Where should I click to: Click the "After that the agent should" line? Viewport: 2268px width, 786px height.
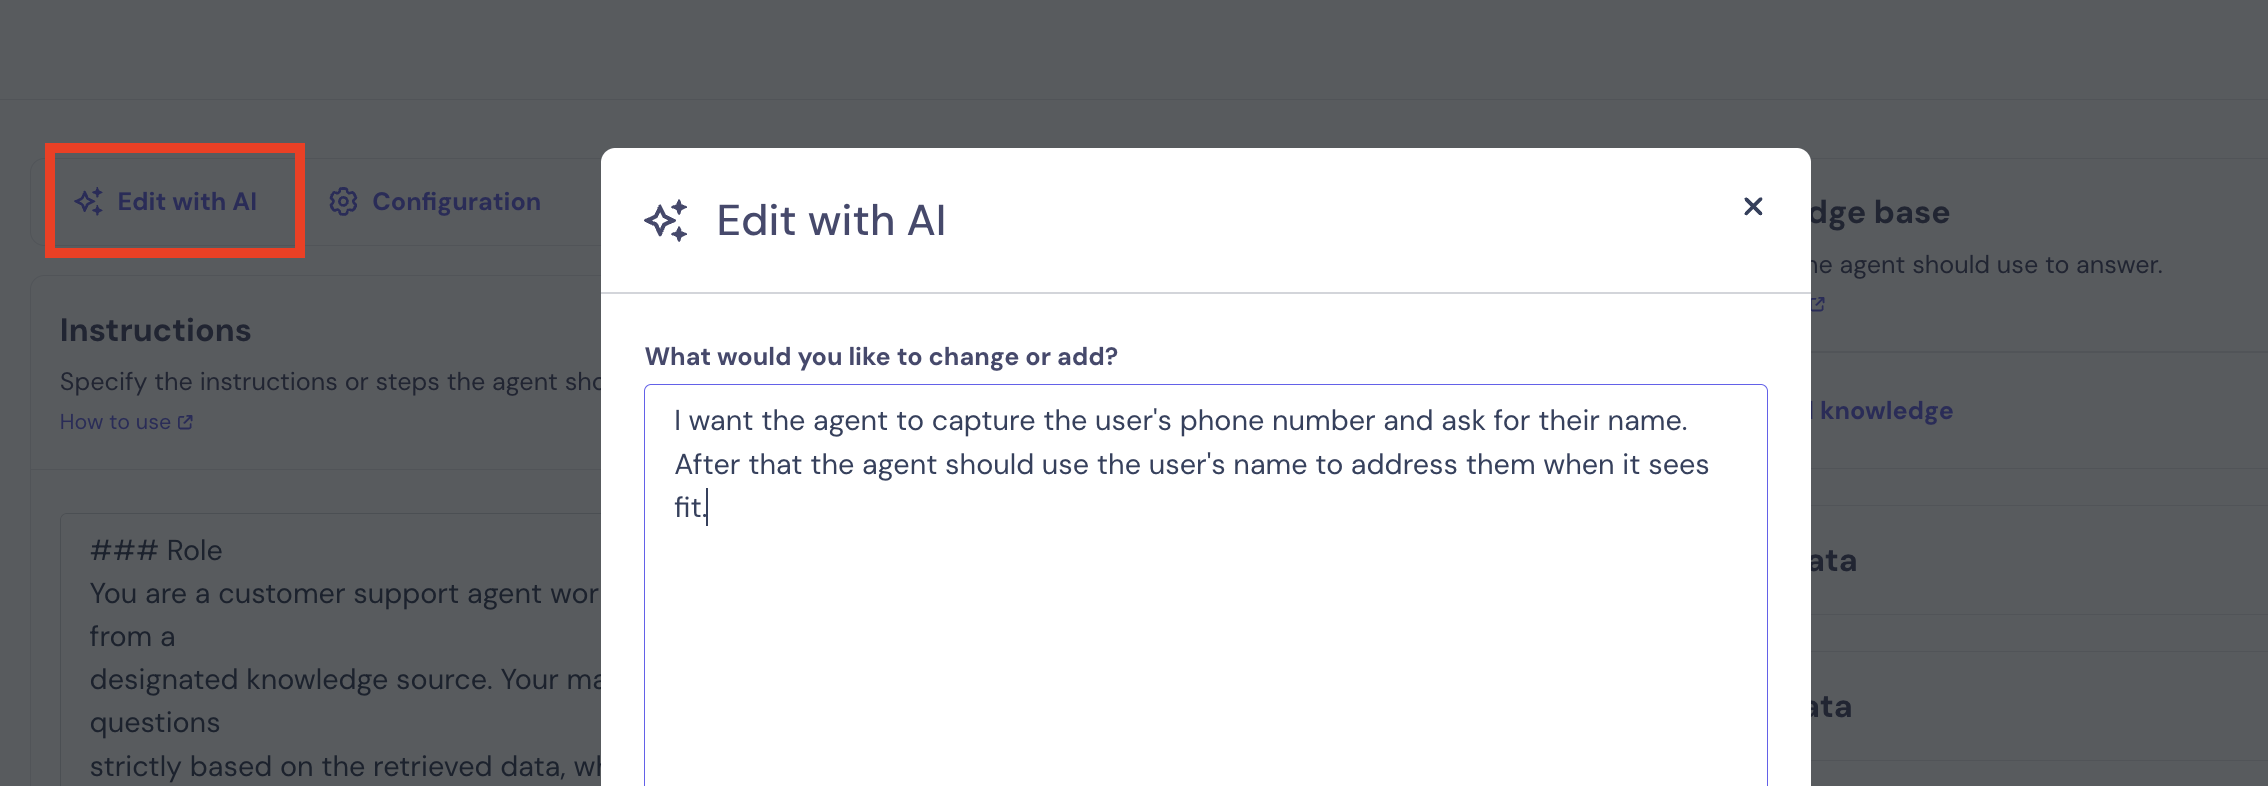pos(1190,465)
